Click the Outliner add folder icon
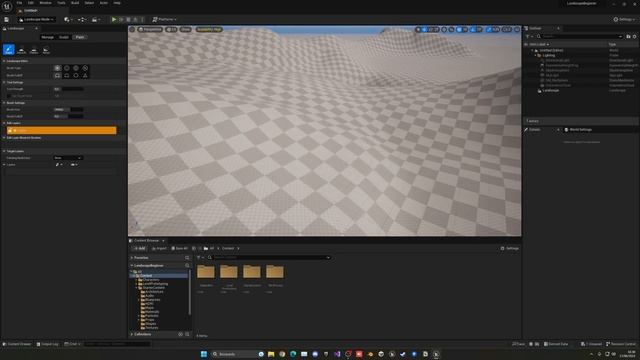This screenshot has height=360, width=640. (628, 36)
